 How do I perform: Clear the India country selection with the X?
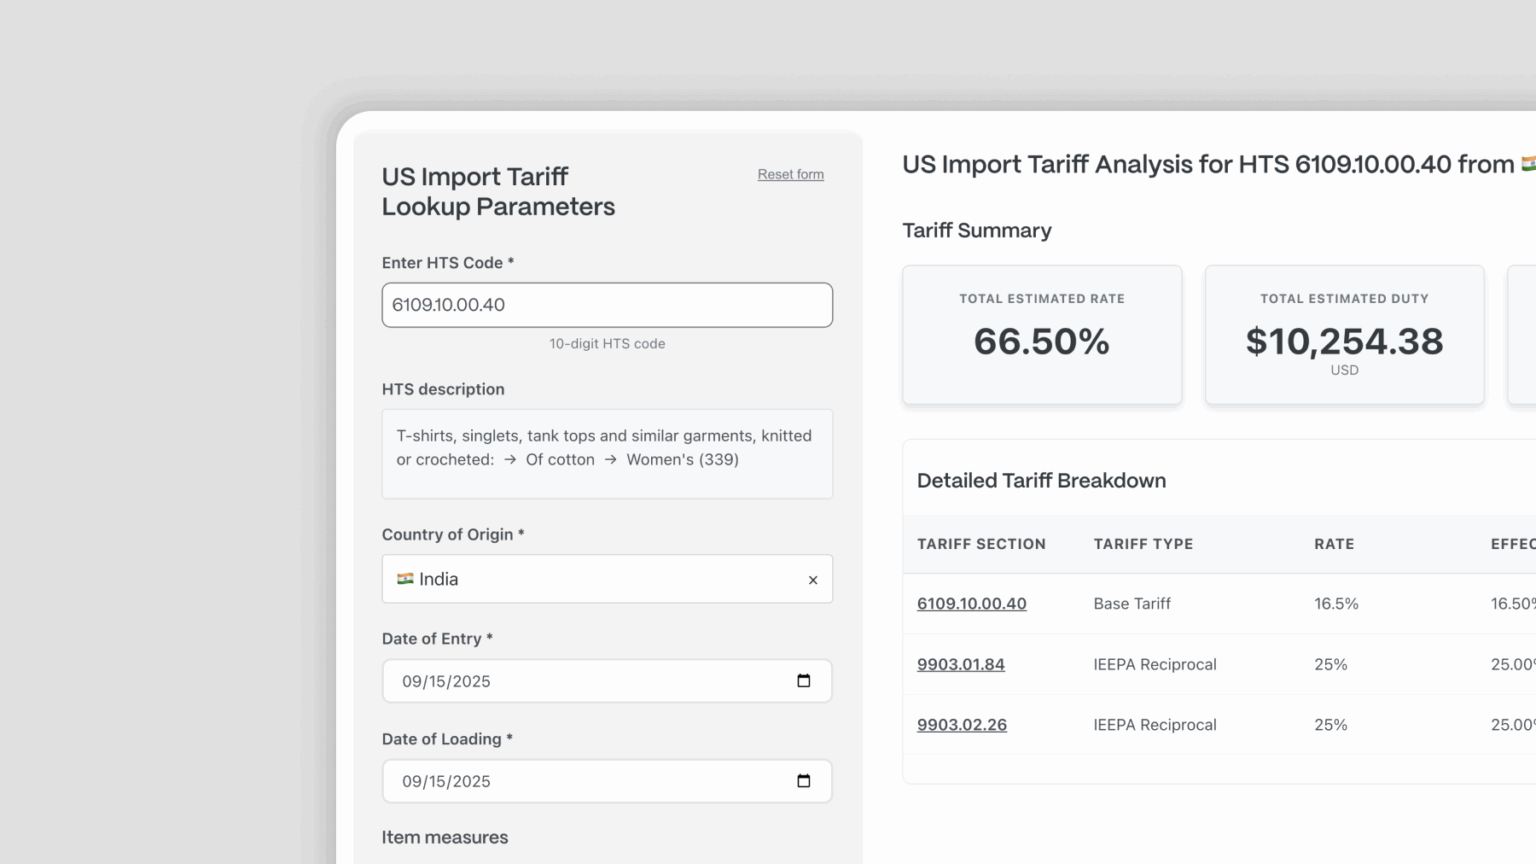click(x=813, y=580)
